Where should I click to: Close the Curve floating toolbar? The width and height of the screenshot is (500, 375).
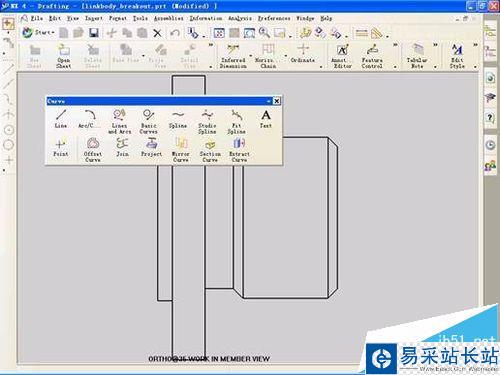pyautogui.click(x=277, y=101)
